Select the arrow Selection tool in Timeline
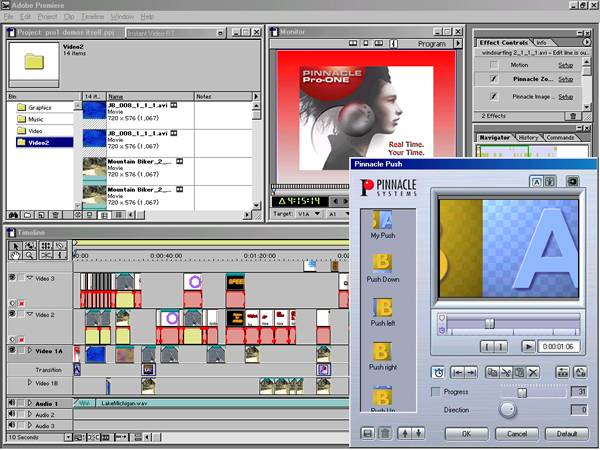The width and height of the screenshot is (600, 450). point(15,246)
